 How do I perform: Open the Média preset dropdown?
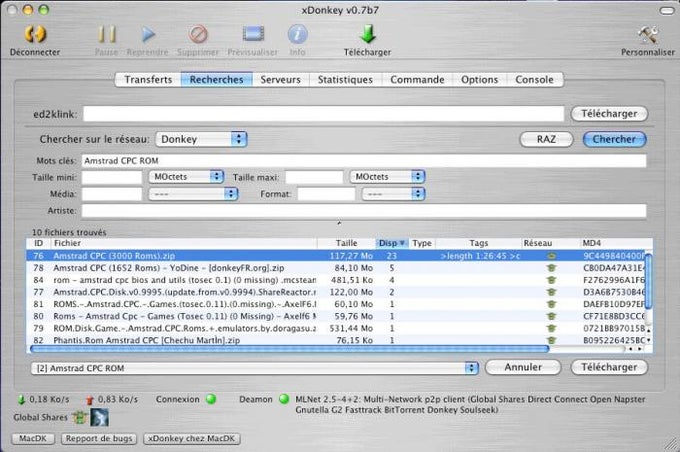click(193, 194)
